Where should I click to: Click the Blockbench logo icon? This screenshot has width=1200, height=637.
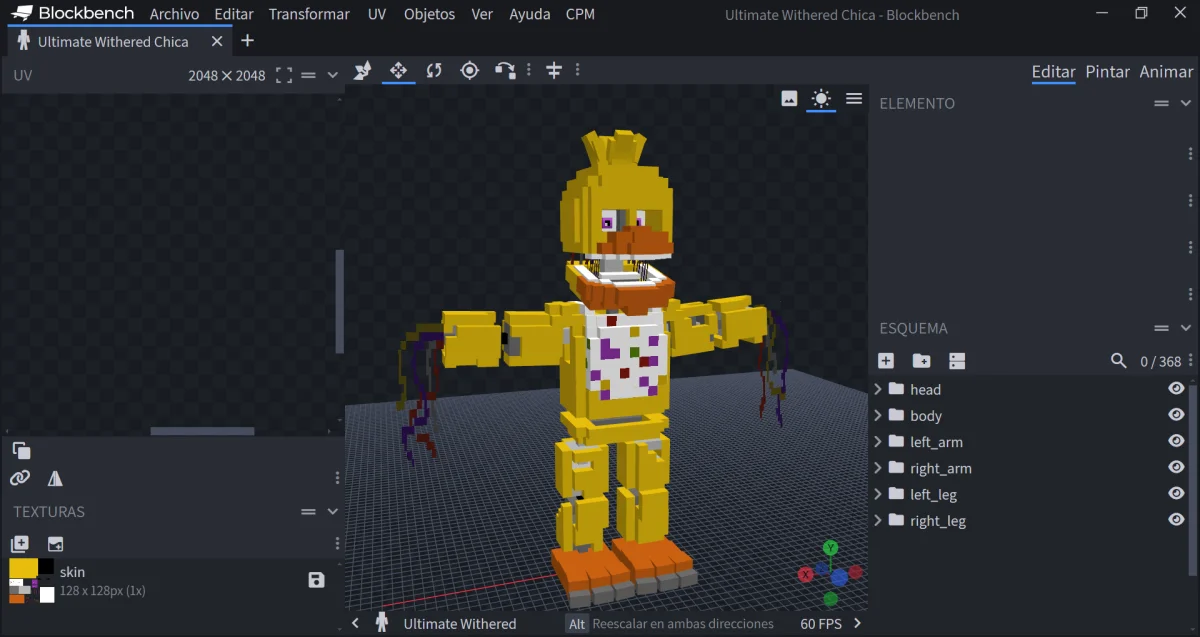click(21, 14)
